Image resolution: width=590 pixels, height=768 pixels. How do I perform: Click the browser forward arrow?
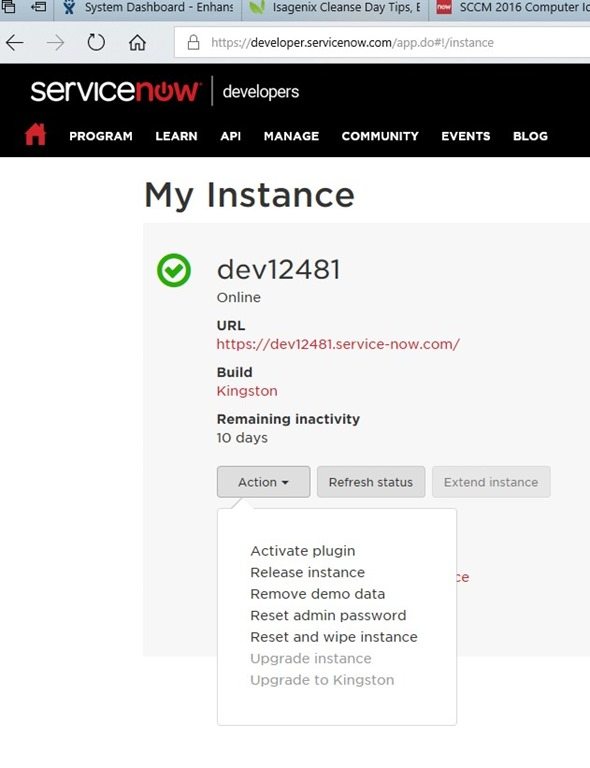click(x=55, y=43)
